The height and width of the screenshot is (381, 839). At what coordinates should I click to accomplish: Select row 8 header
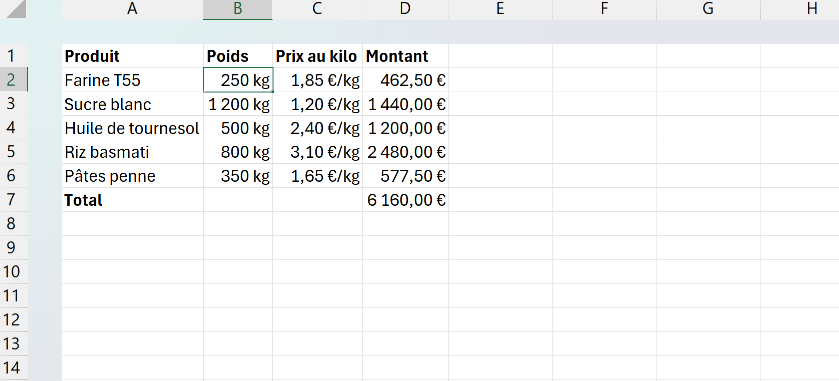13,224
